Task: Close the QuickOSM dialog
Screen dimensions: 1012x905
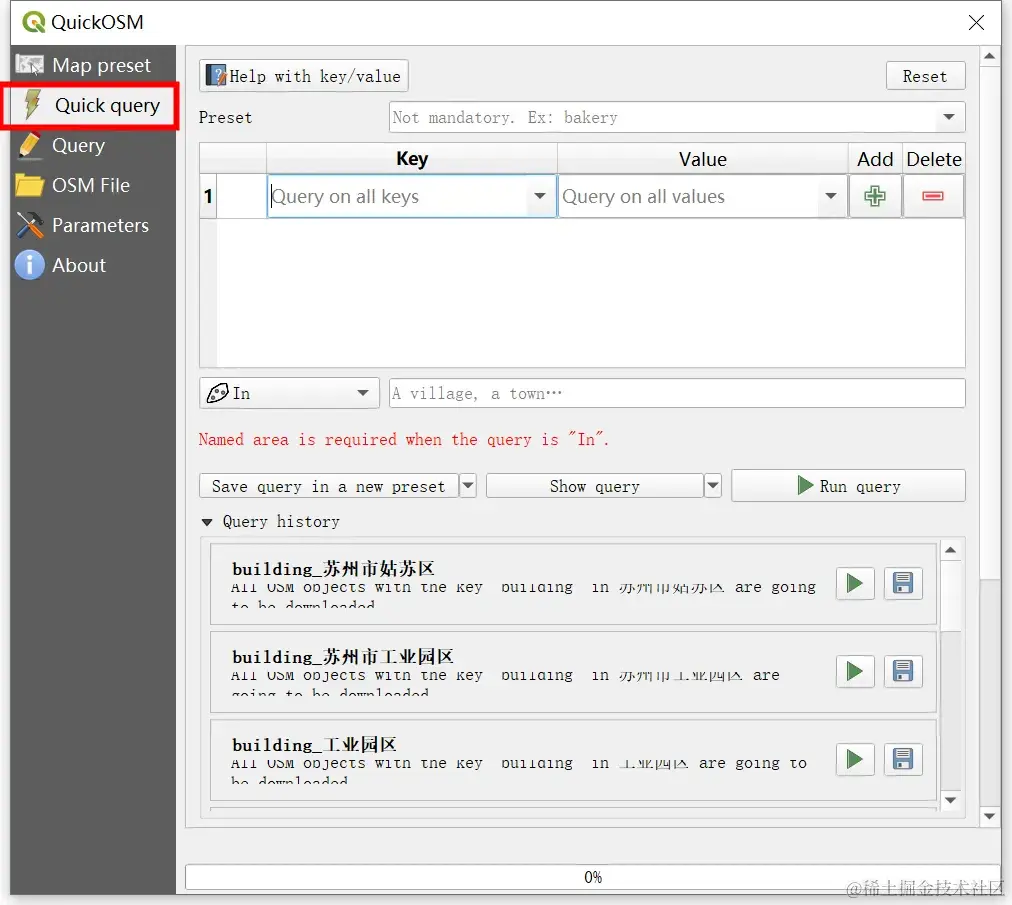Action: [x=976, y=23]
